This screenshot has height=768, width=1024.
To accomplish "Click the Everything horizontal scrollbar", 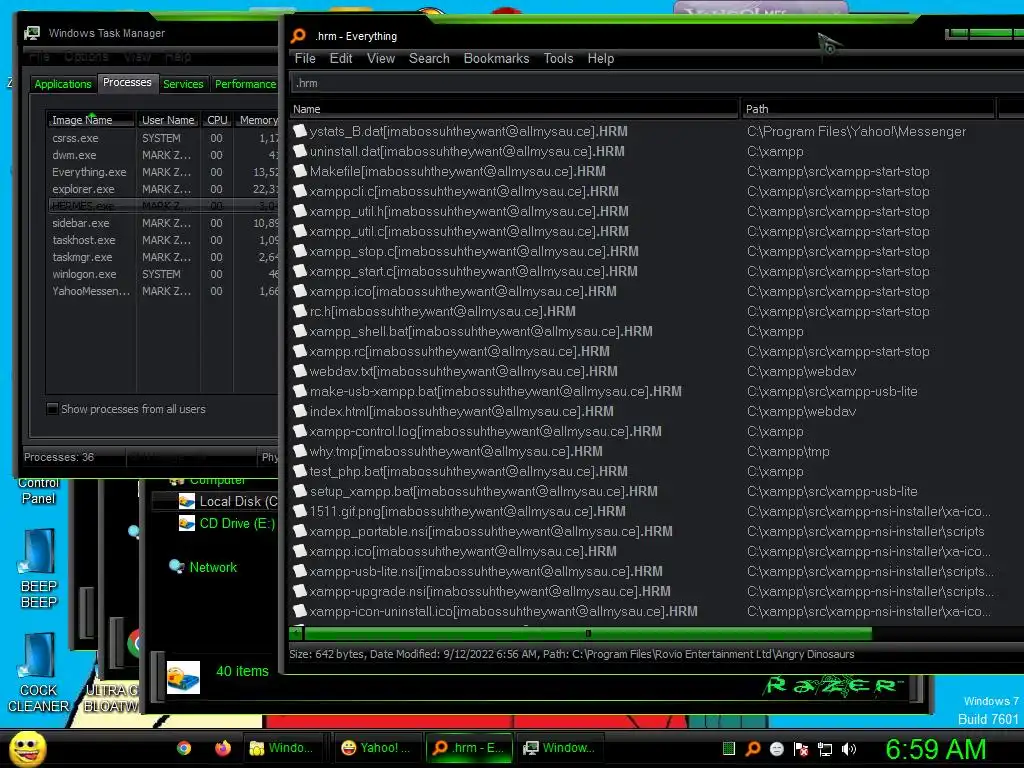I will (588, 633).
